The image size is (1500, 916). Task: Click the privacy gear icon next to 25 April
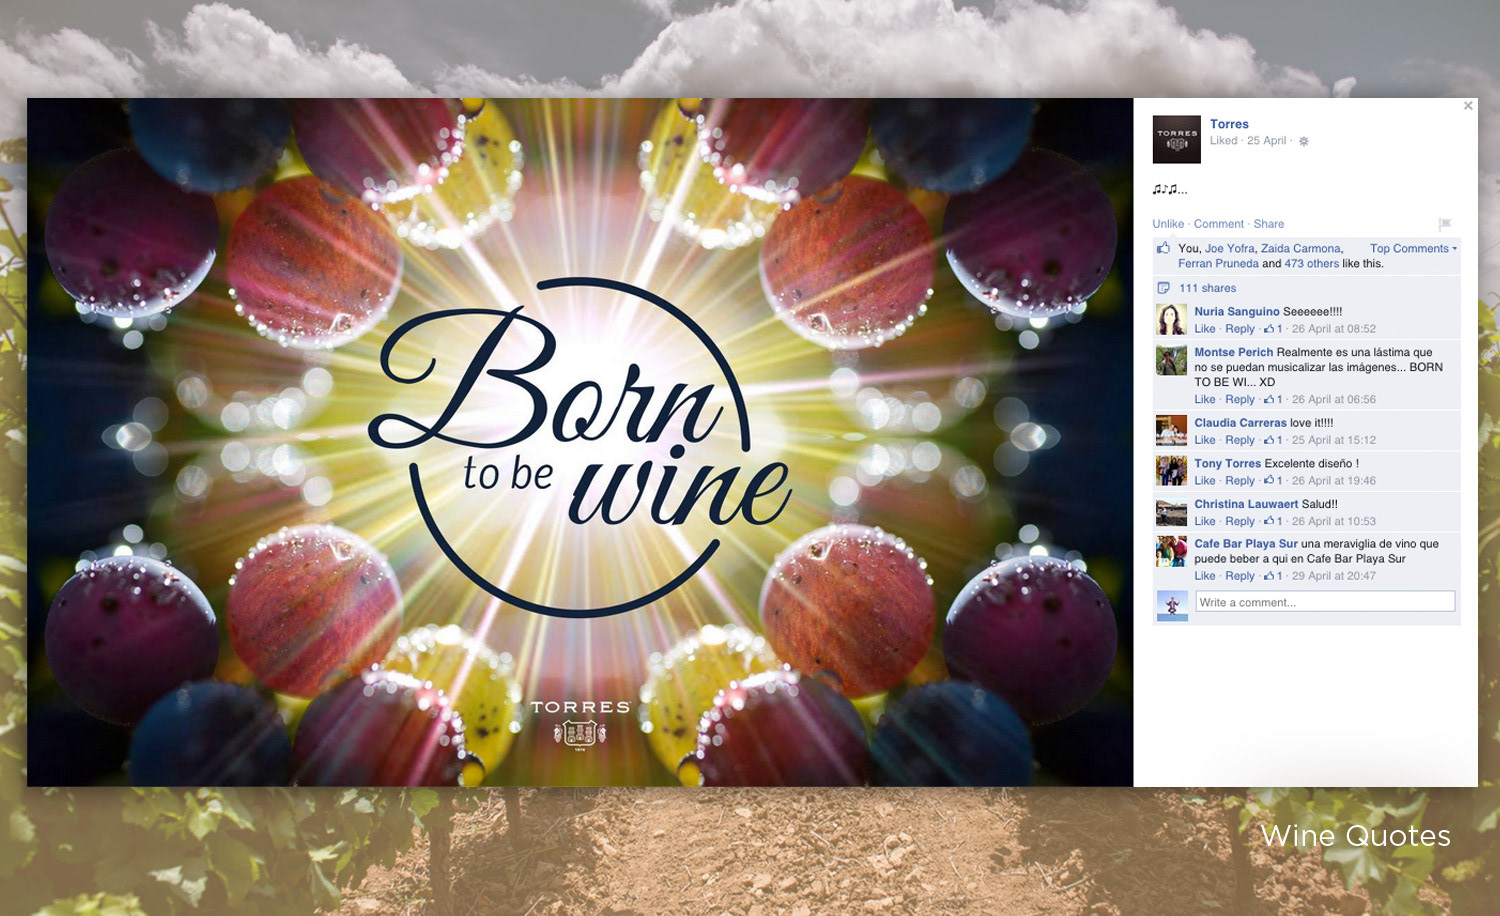coord(1304,141)
